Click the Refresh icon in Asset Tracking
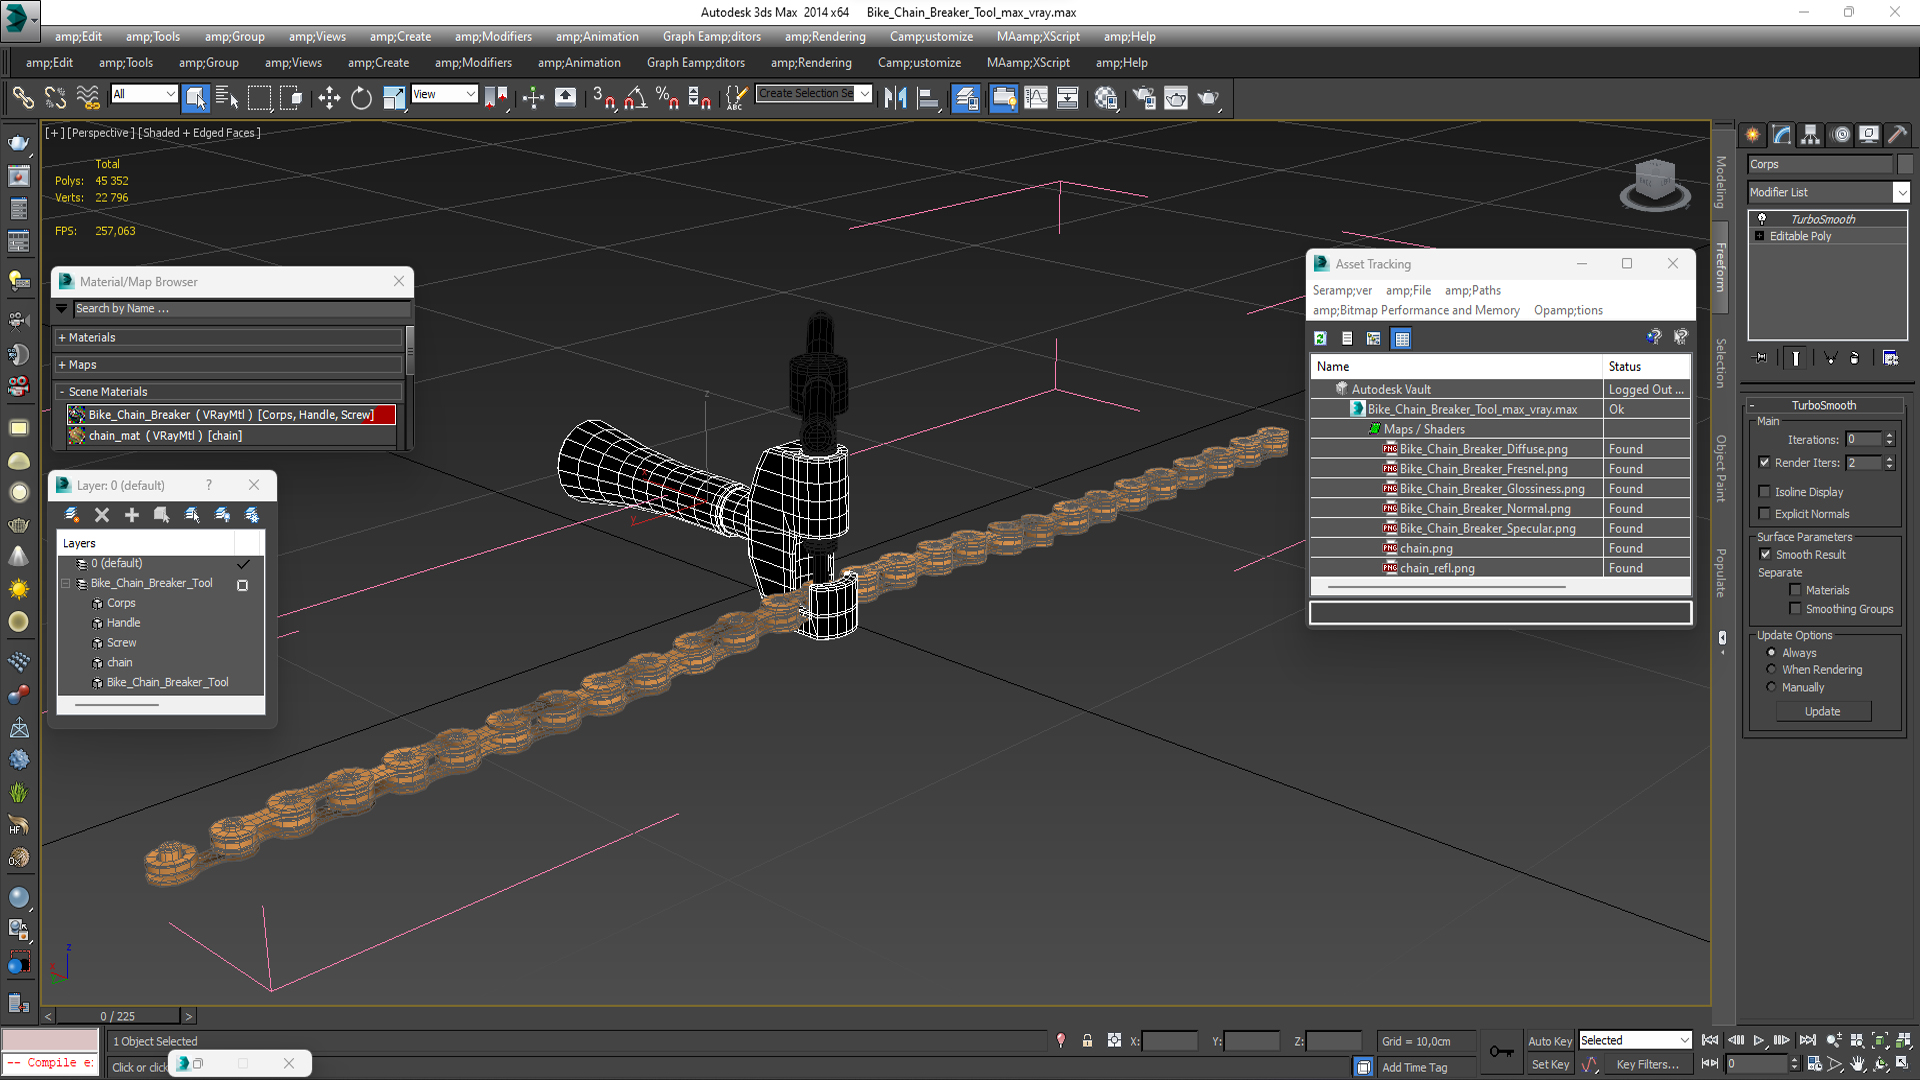The image size is (1920, 1080). 1320,339
